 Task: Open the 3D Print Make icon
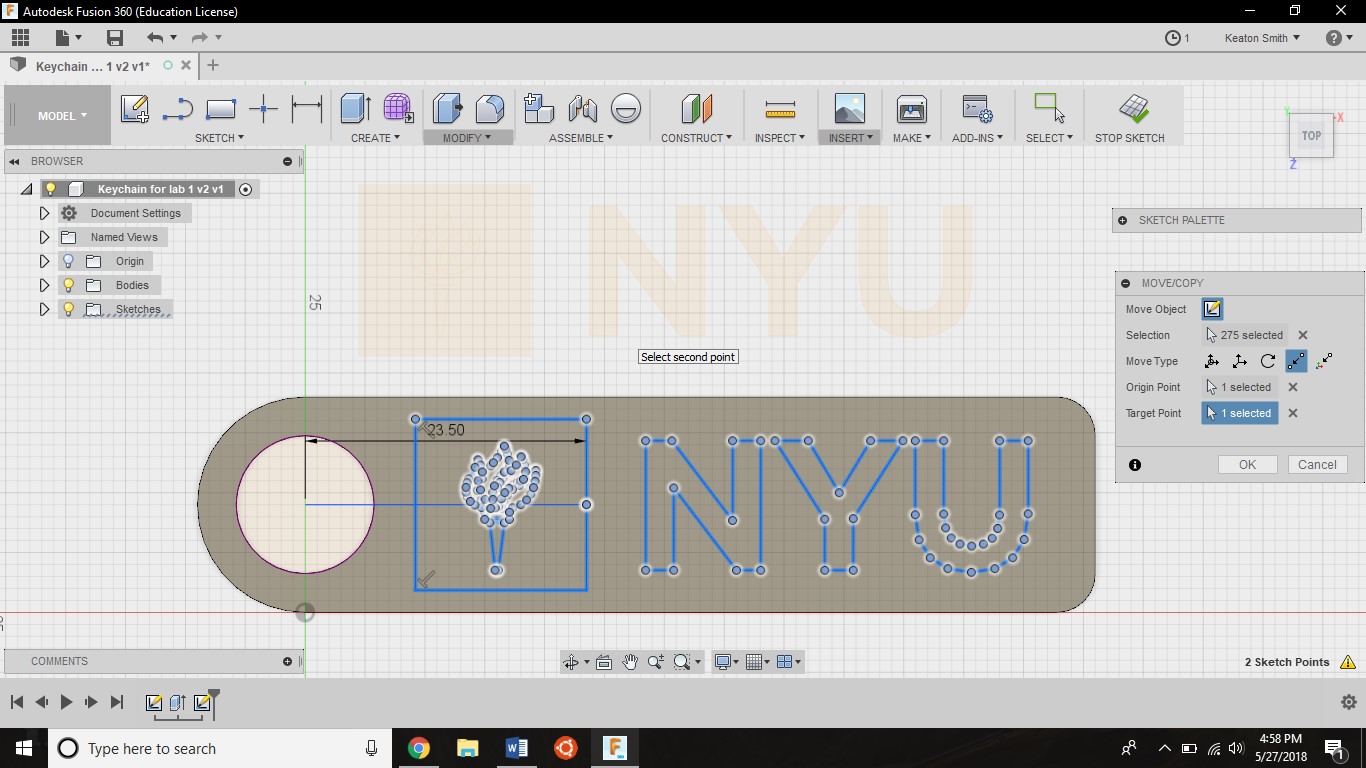(x=912, y=109)
